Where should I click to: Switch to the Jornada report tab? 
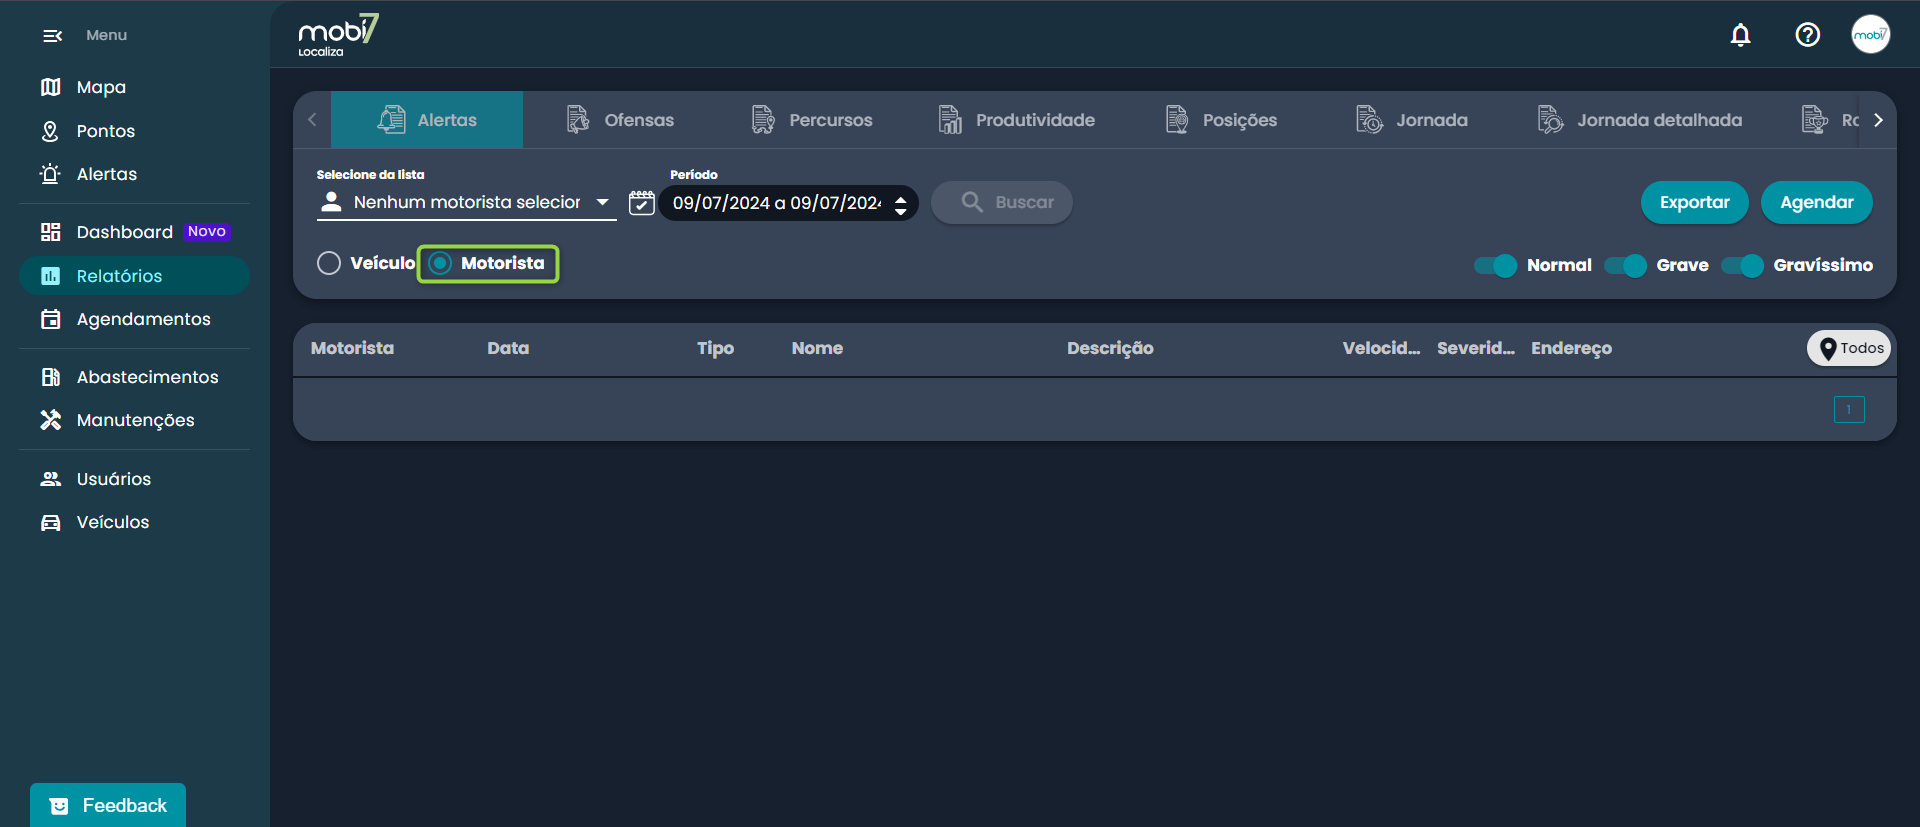[1412, 120]
